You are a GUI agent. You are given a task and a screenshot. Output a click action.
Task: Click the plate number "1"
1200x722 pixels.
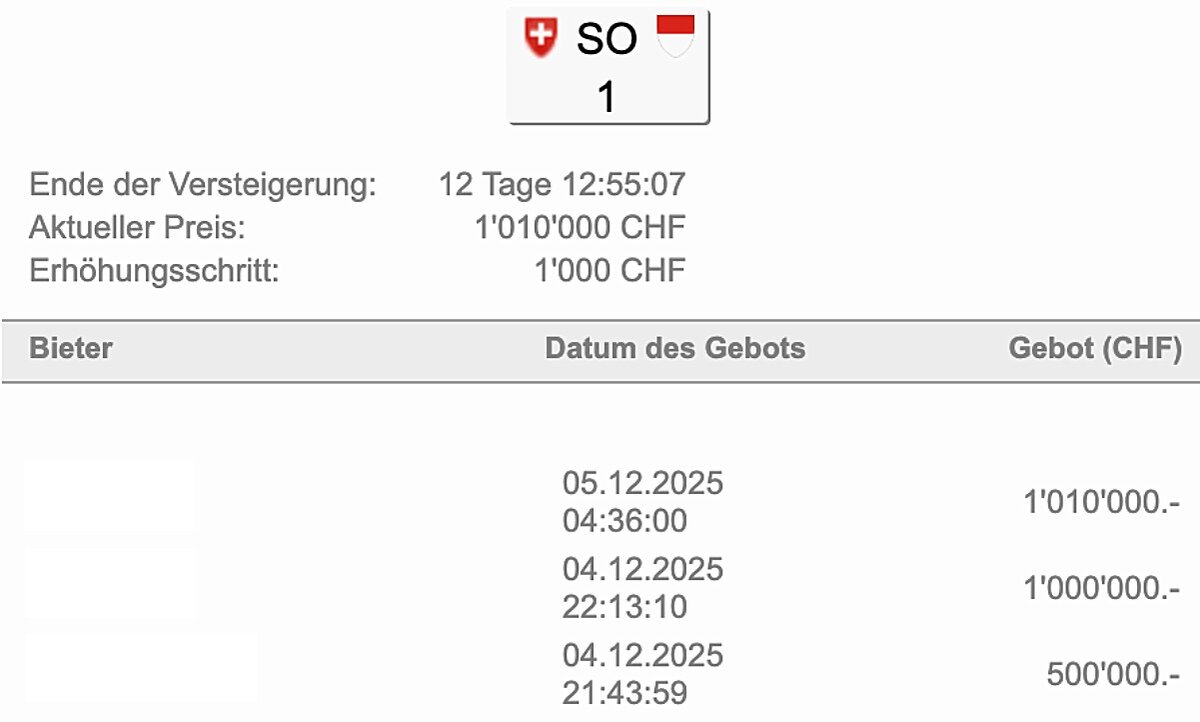tap(607, 97)
